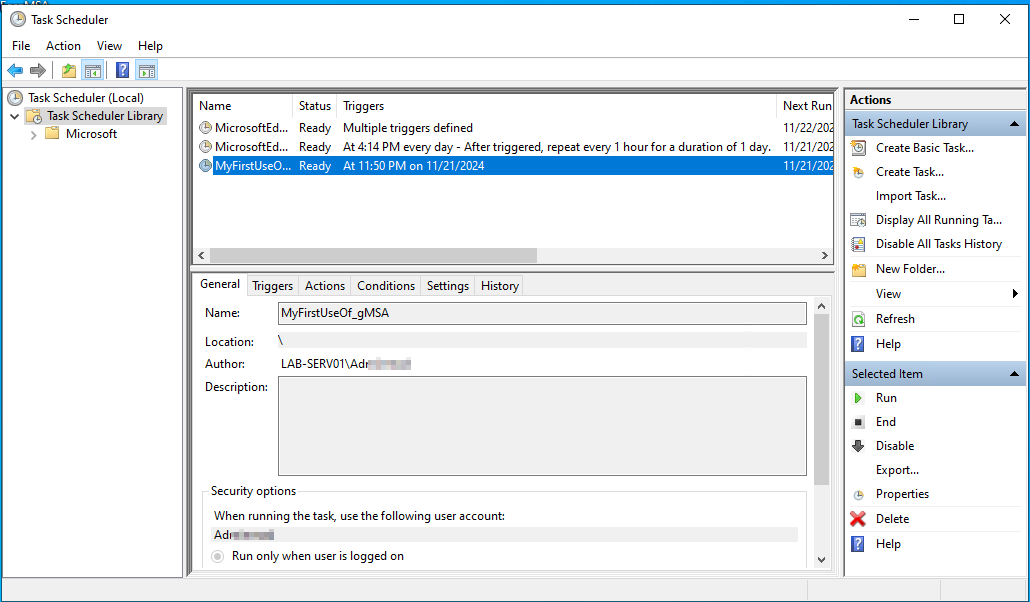The image size is (1030, 602).
Task: Click the Back arrow toolbar icon
Action: 15,70
